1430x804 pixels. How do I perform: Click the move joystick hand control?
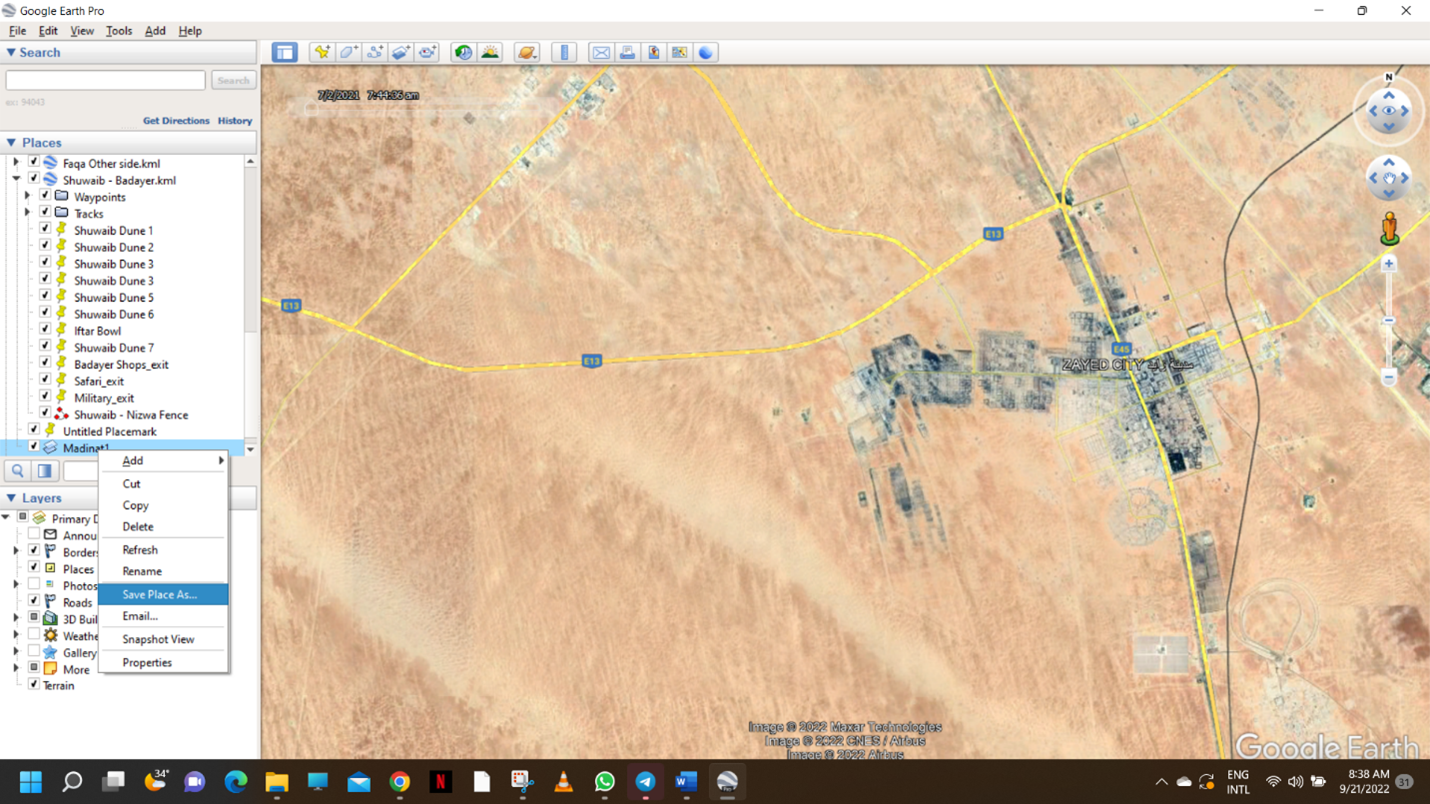(1389, 178)
